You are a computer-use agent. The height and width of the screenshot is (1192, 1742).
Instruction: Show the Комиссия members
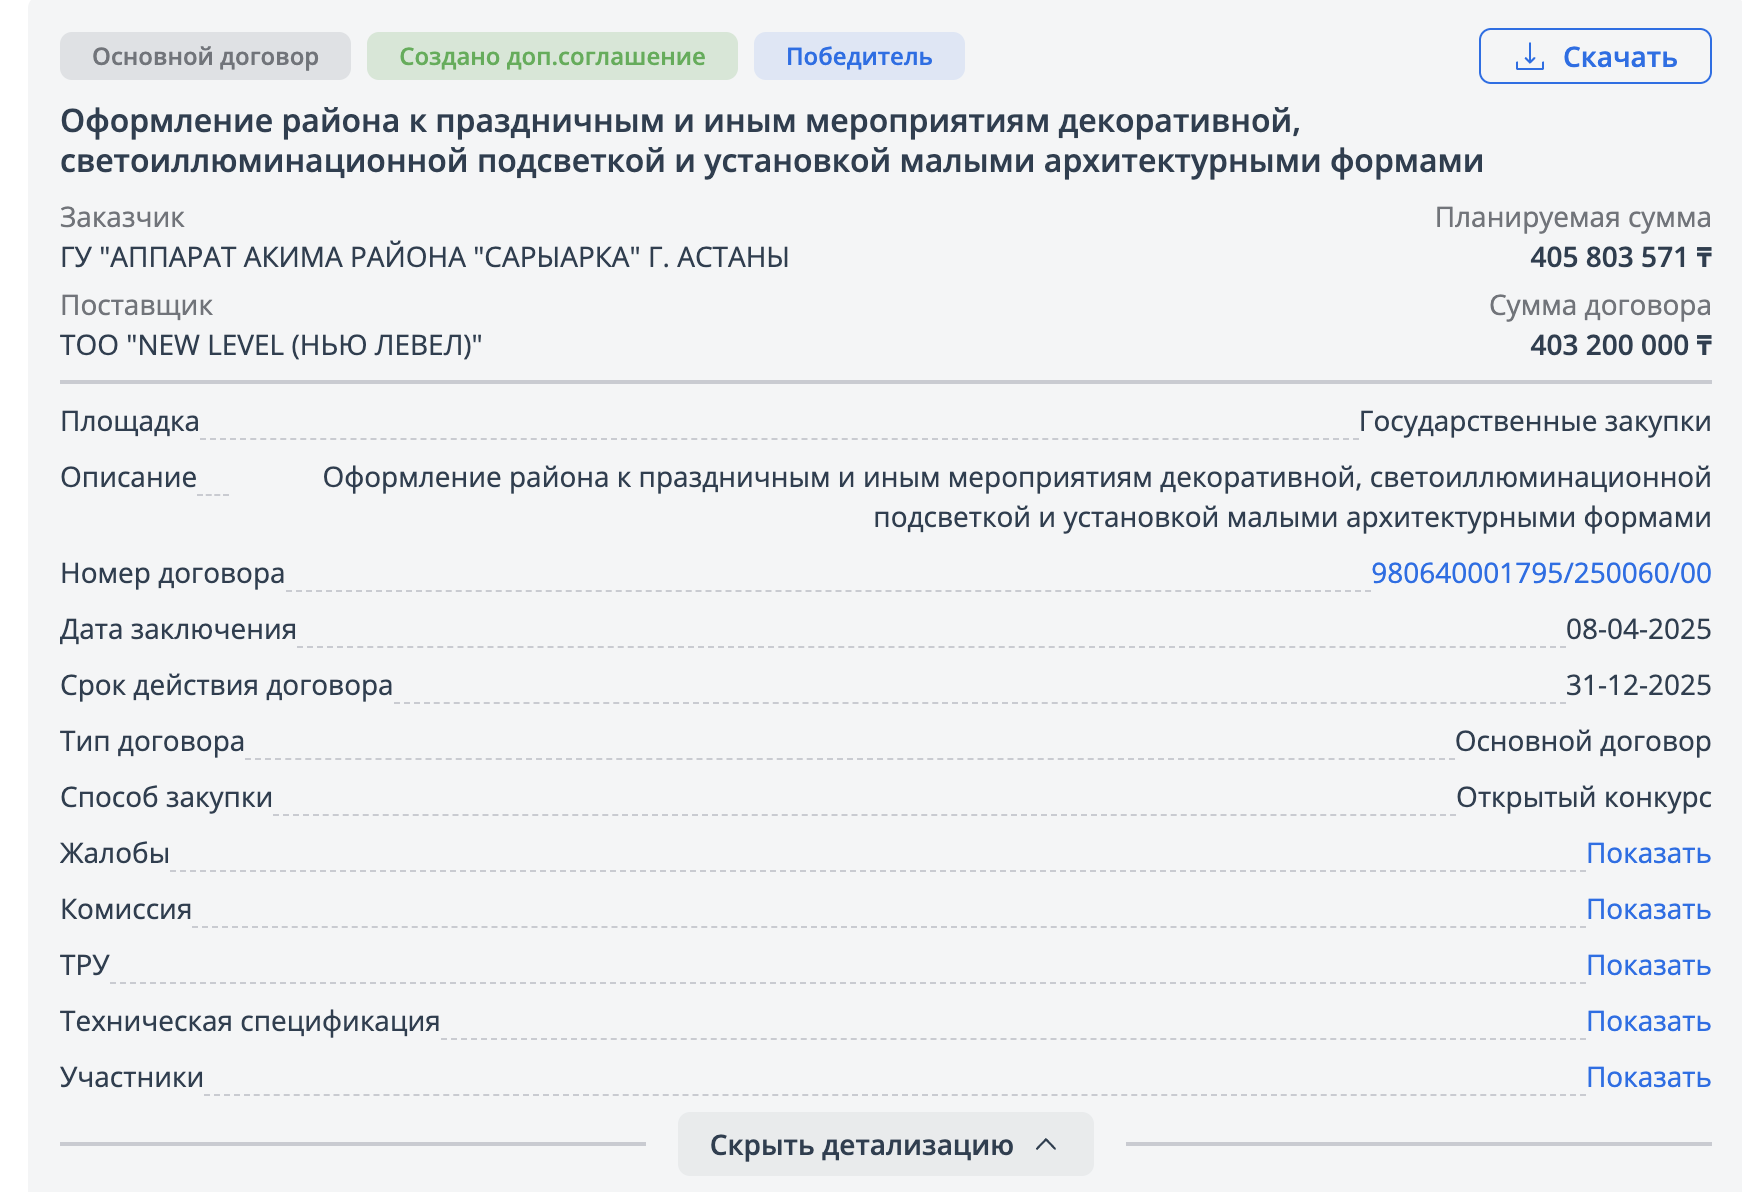click(x=1648, y=909)
